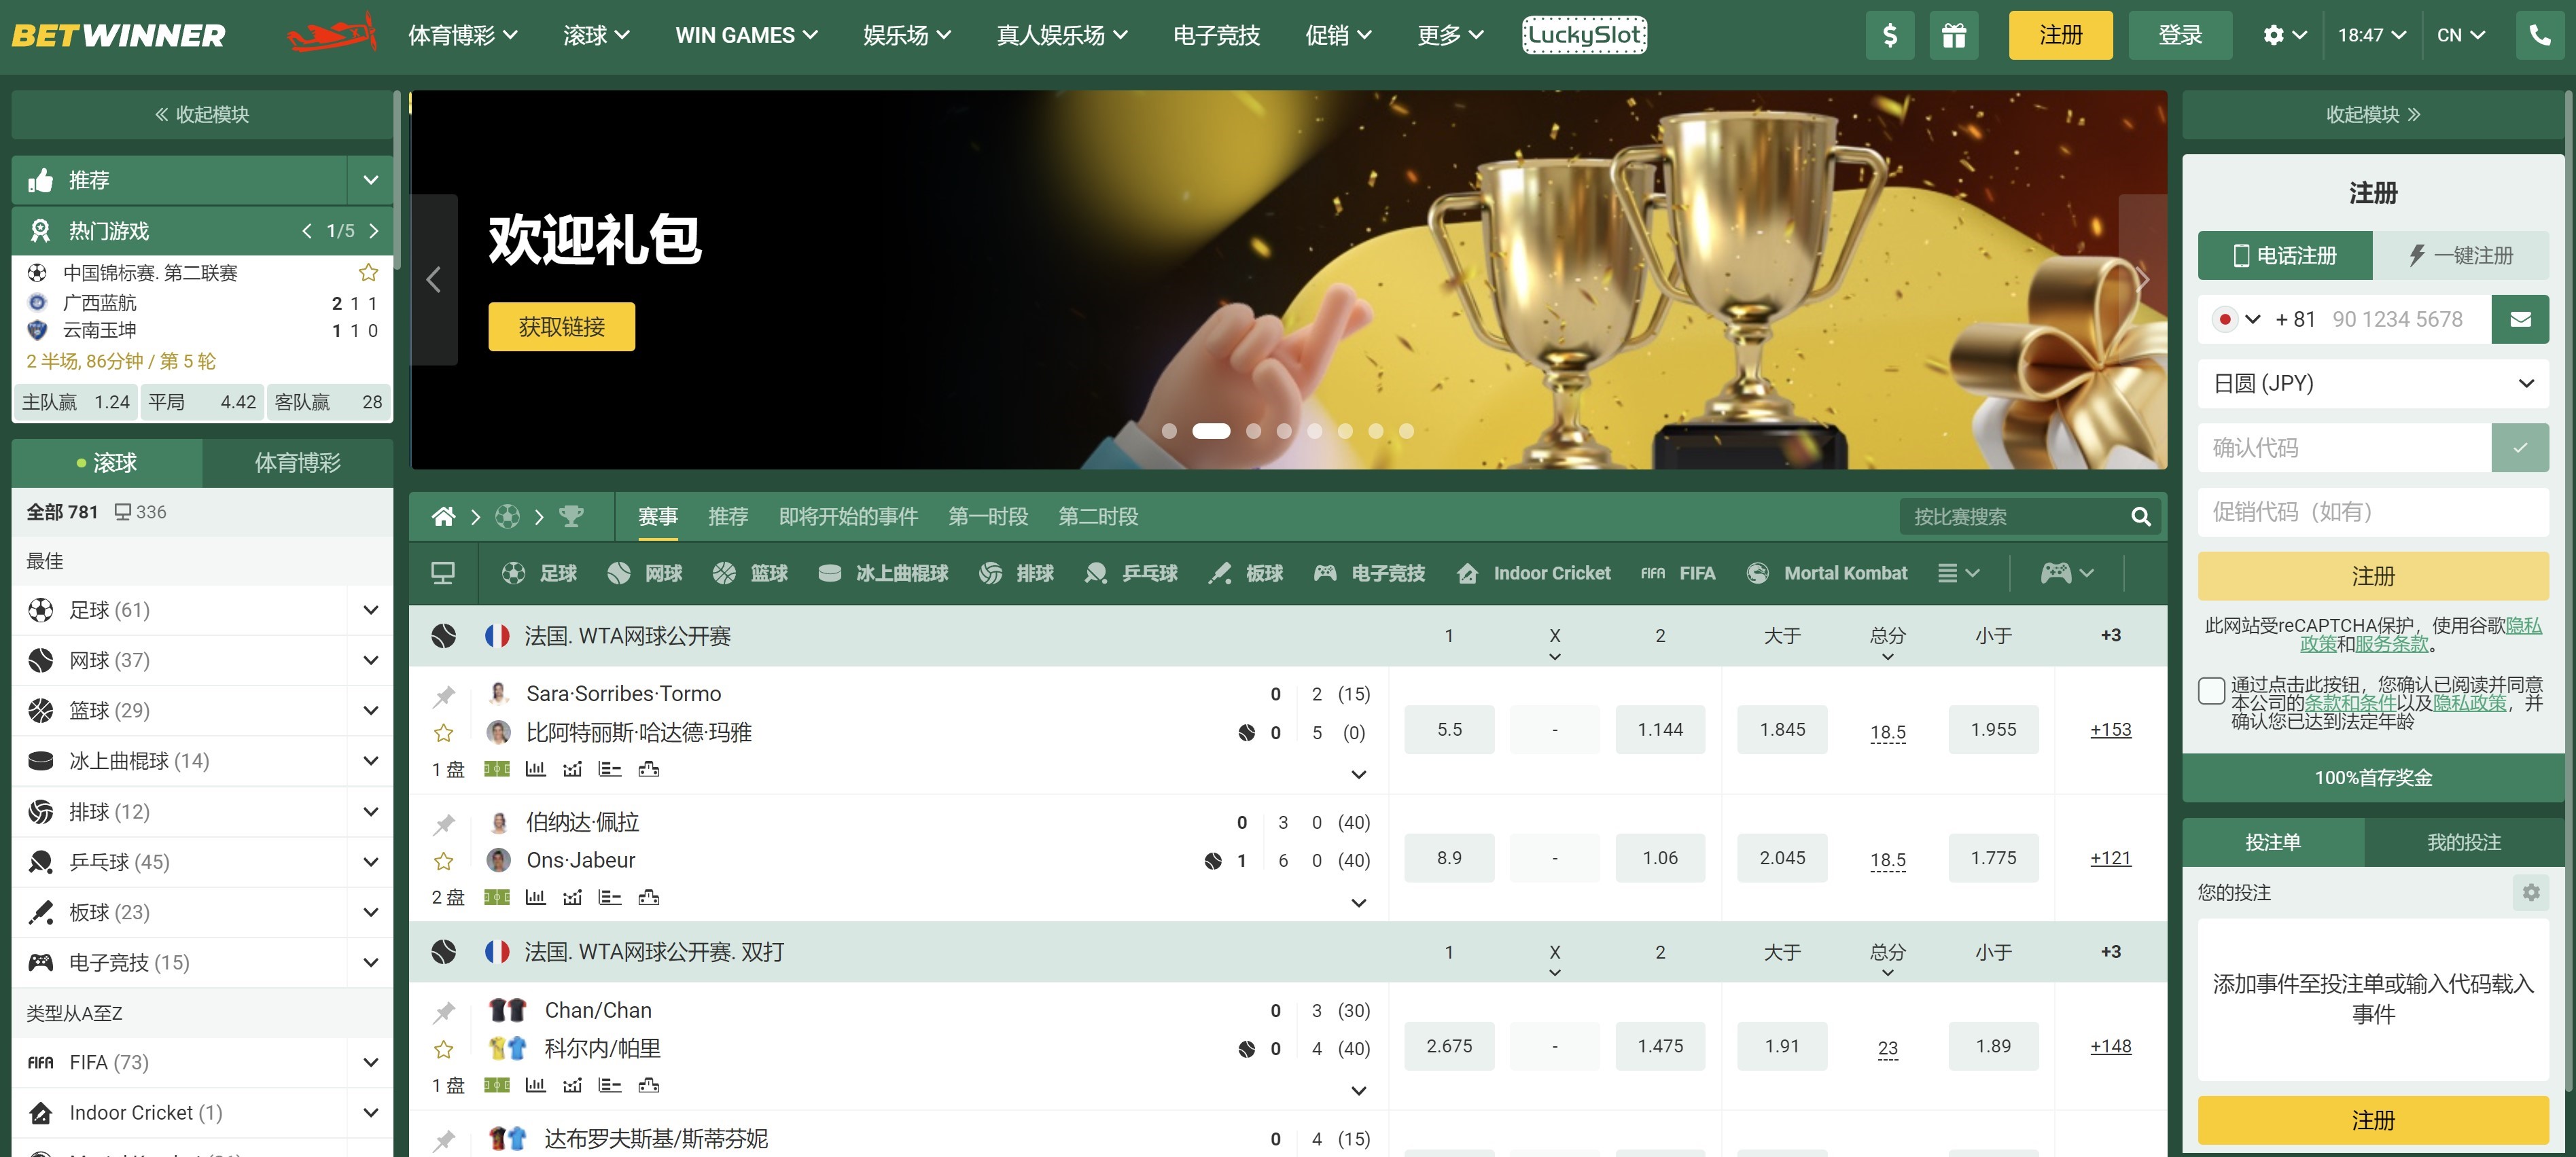Click the LuckySlot promo button
The height and width of the screenshot is (1157, 2576).
(1584, 36)
